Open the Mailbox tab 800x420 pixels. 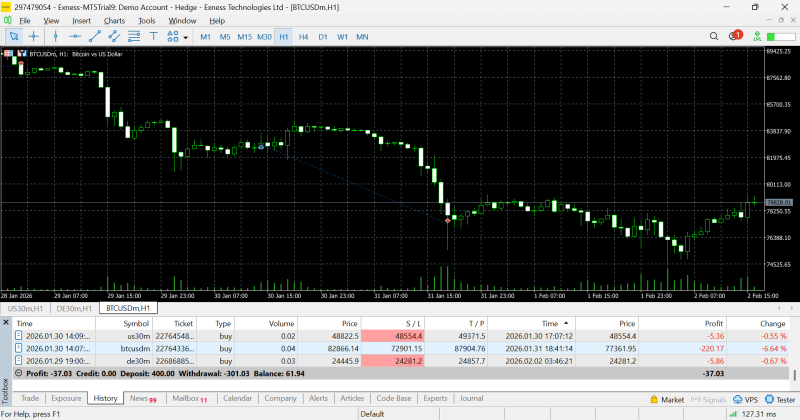tap(189, 399)
